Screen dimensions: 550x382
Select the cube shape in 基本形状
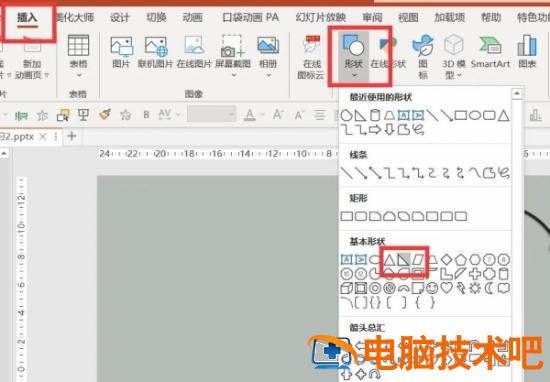347,288
